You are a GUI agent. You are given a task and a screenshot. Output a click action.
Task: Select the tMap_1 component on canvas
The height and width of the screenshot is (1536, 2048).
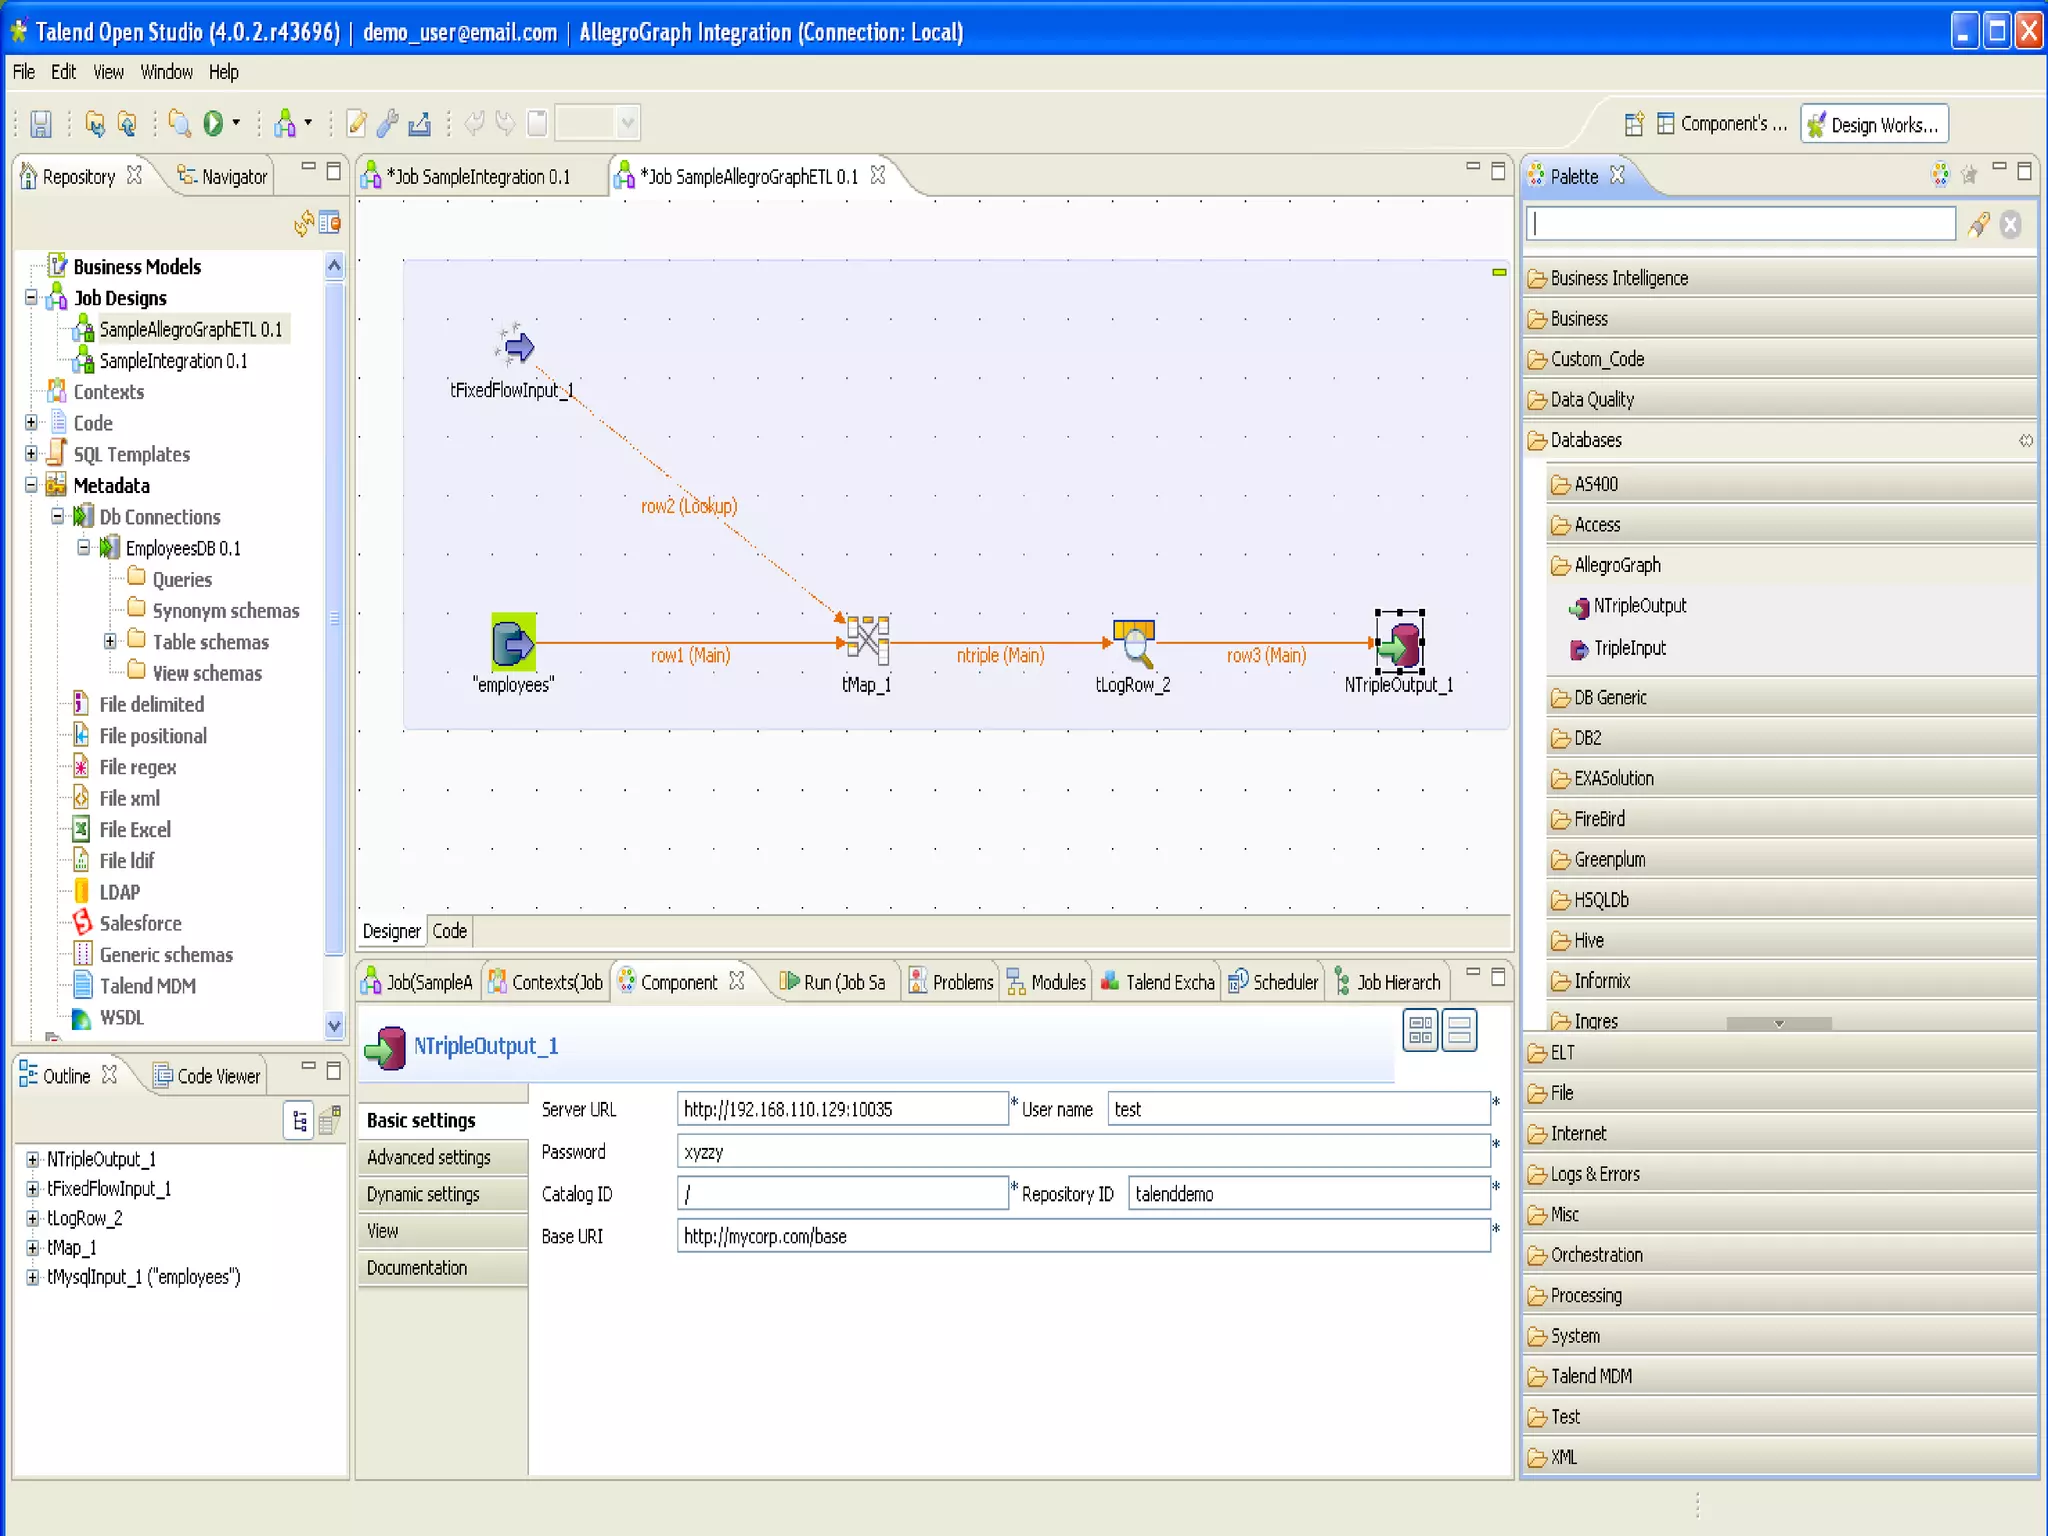coord(867,641)
